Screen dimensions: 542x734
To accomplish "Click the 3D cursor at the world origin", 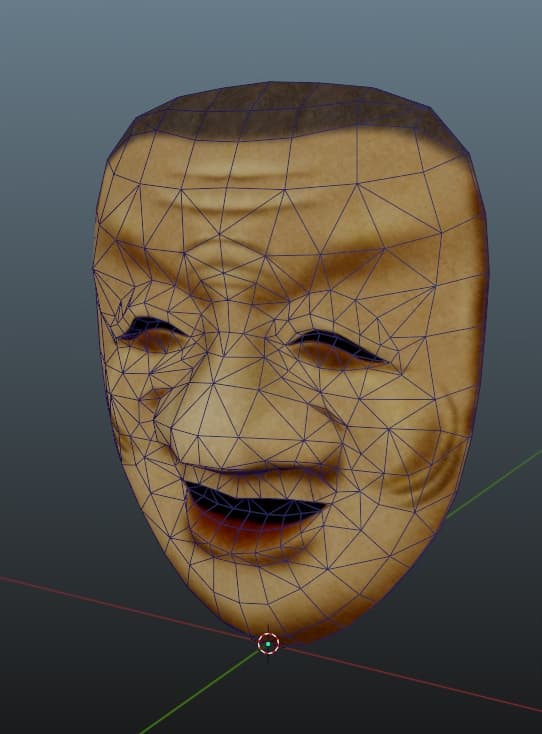I will (x=268, y=644).
